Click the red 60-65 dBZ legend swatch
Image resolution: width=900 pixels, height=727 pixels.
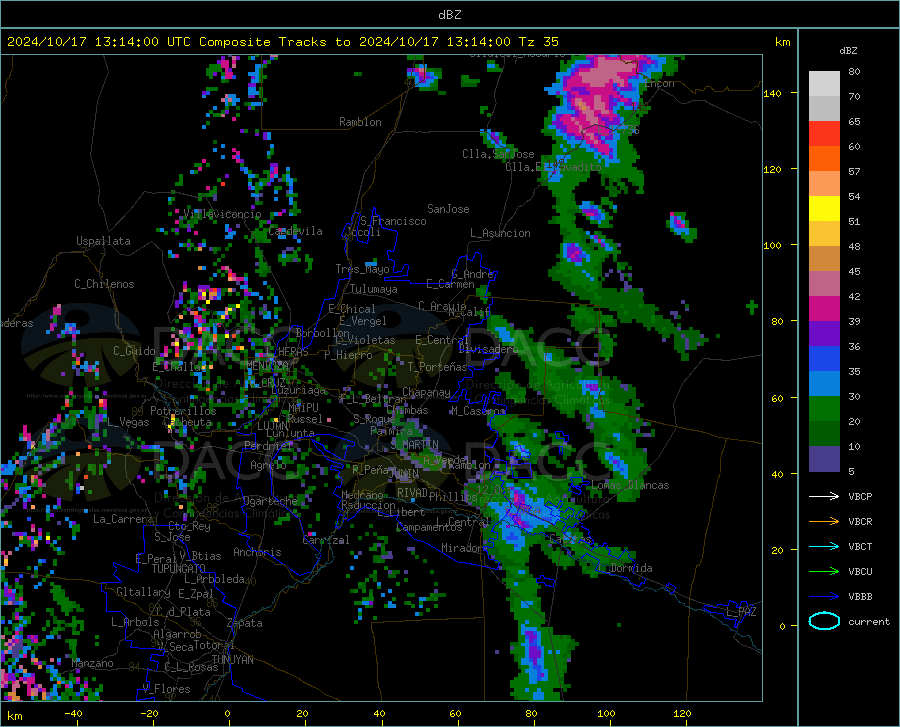point(824,134)
